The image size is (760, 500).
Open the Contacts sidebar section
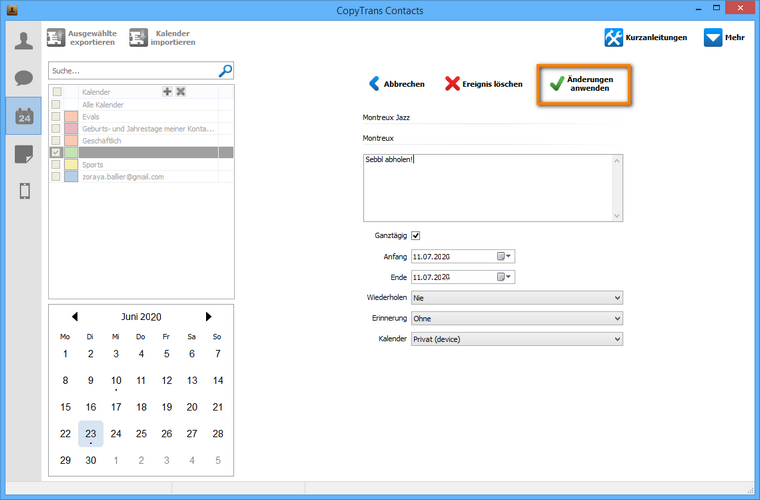(24, 41)
